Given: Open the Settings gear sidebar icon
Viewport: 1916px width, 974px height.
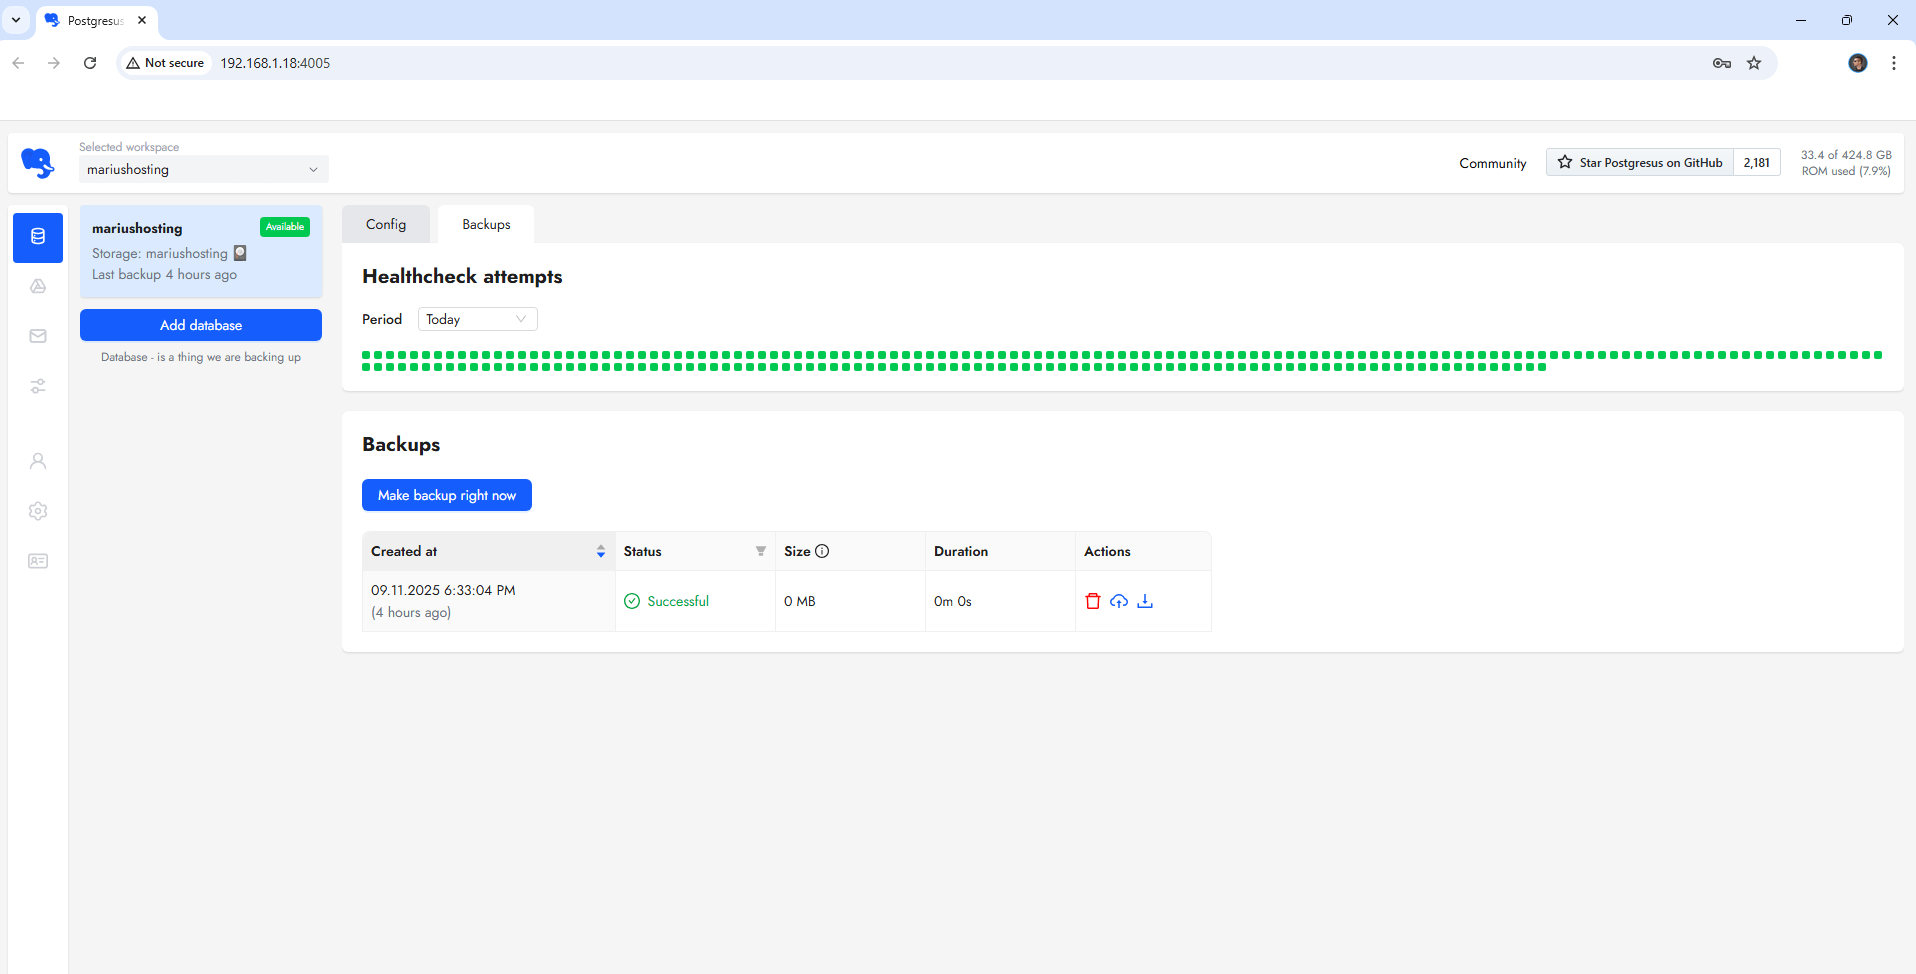Looking at the screenshot, I should [38, 511].
